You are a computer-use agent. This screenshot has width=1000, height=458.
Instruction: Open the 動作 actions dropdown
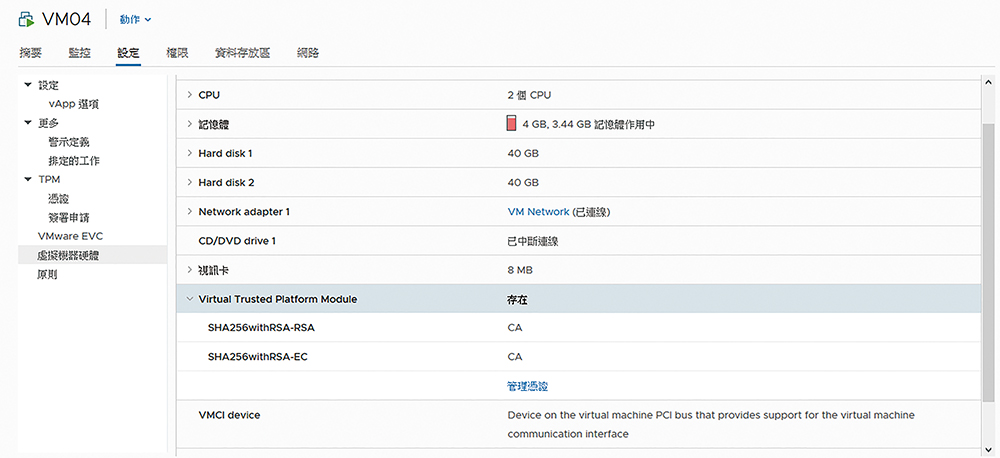pyautogui.click(x=135, y=20)
